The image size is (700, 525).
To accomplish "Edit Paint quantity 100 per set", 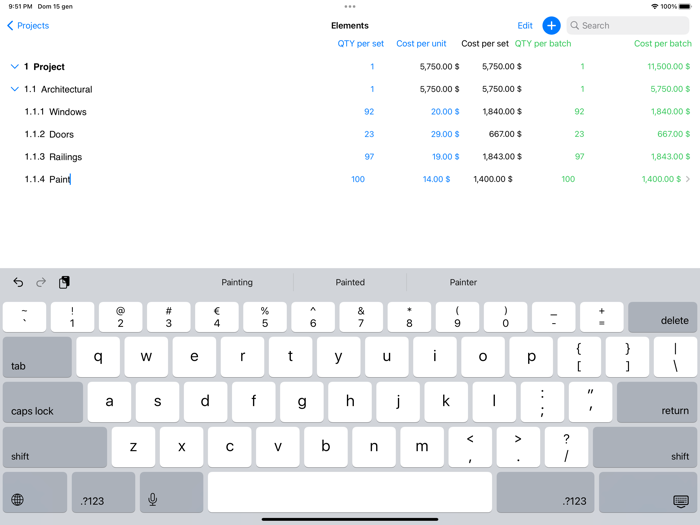I will (358, 179).
